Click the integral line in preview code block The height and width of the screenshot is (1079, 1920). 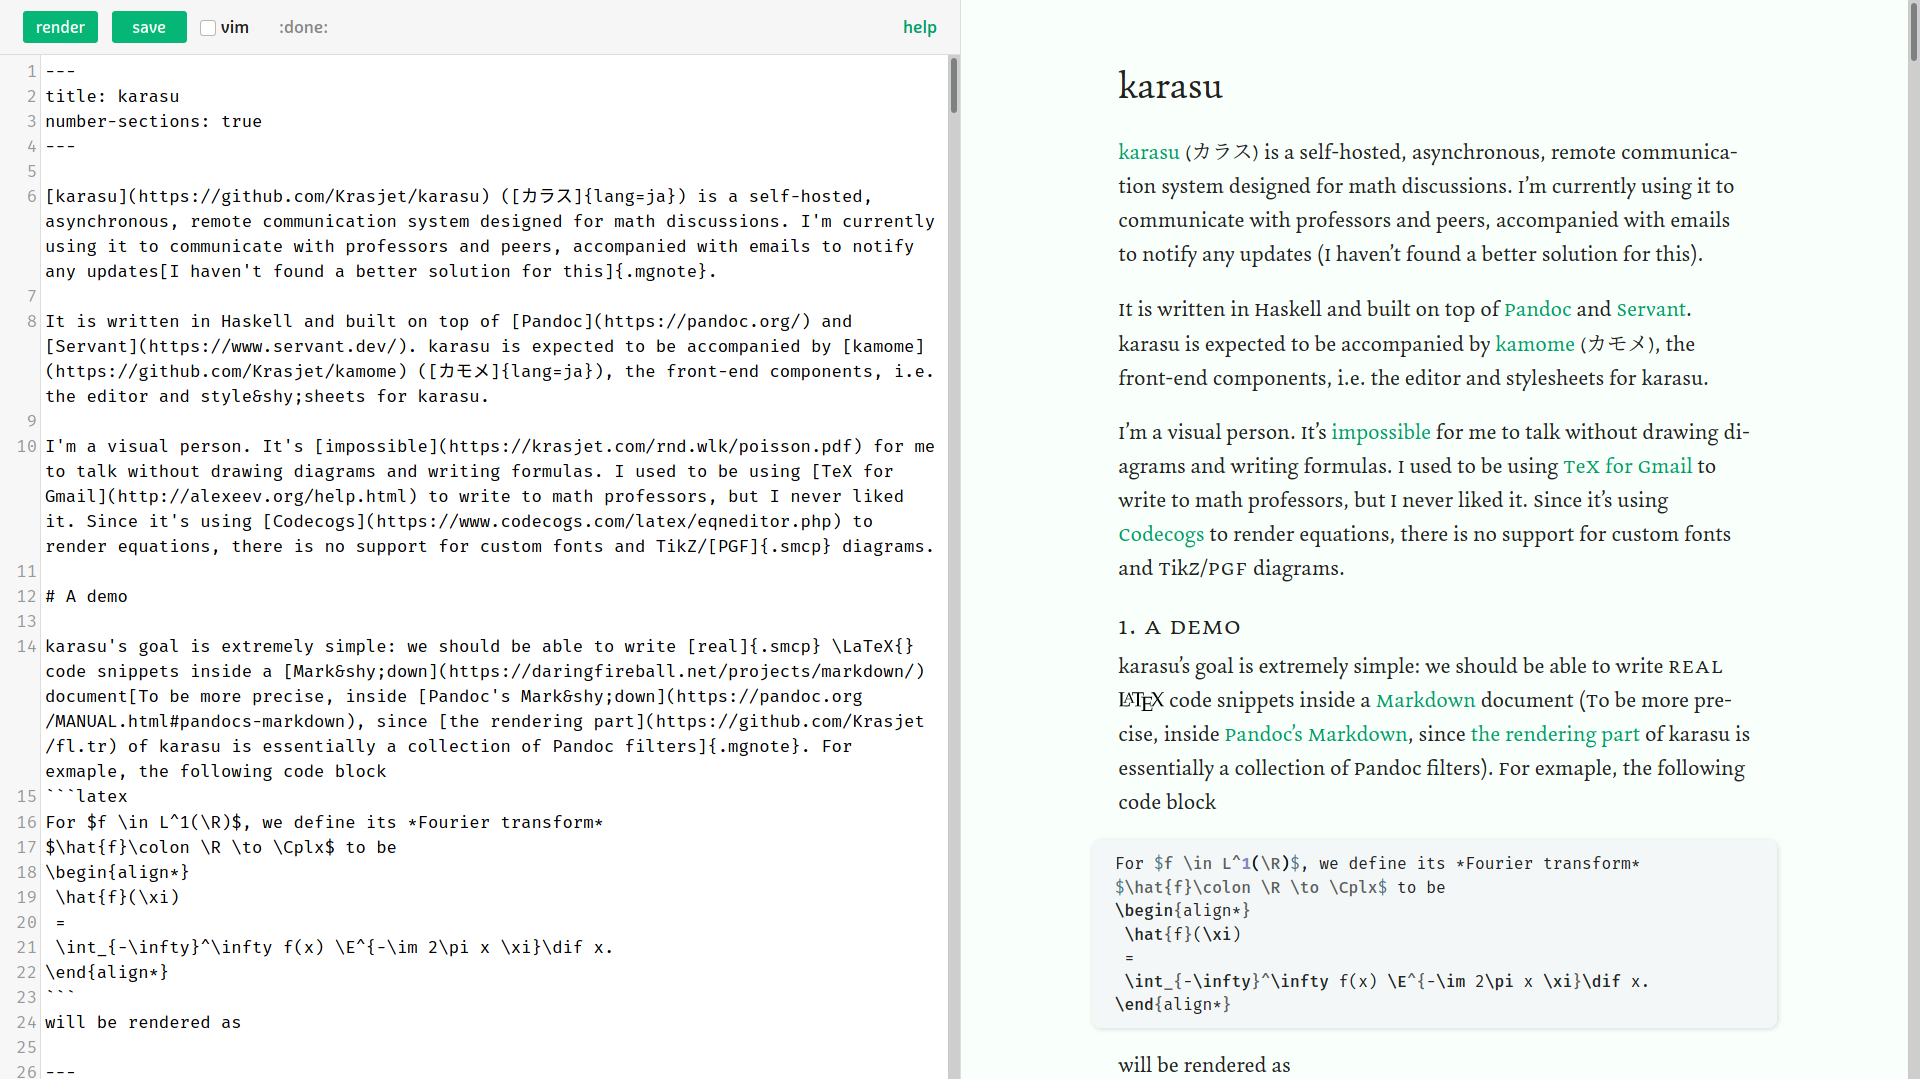[x=1386, y=981]
